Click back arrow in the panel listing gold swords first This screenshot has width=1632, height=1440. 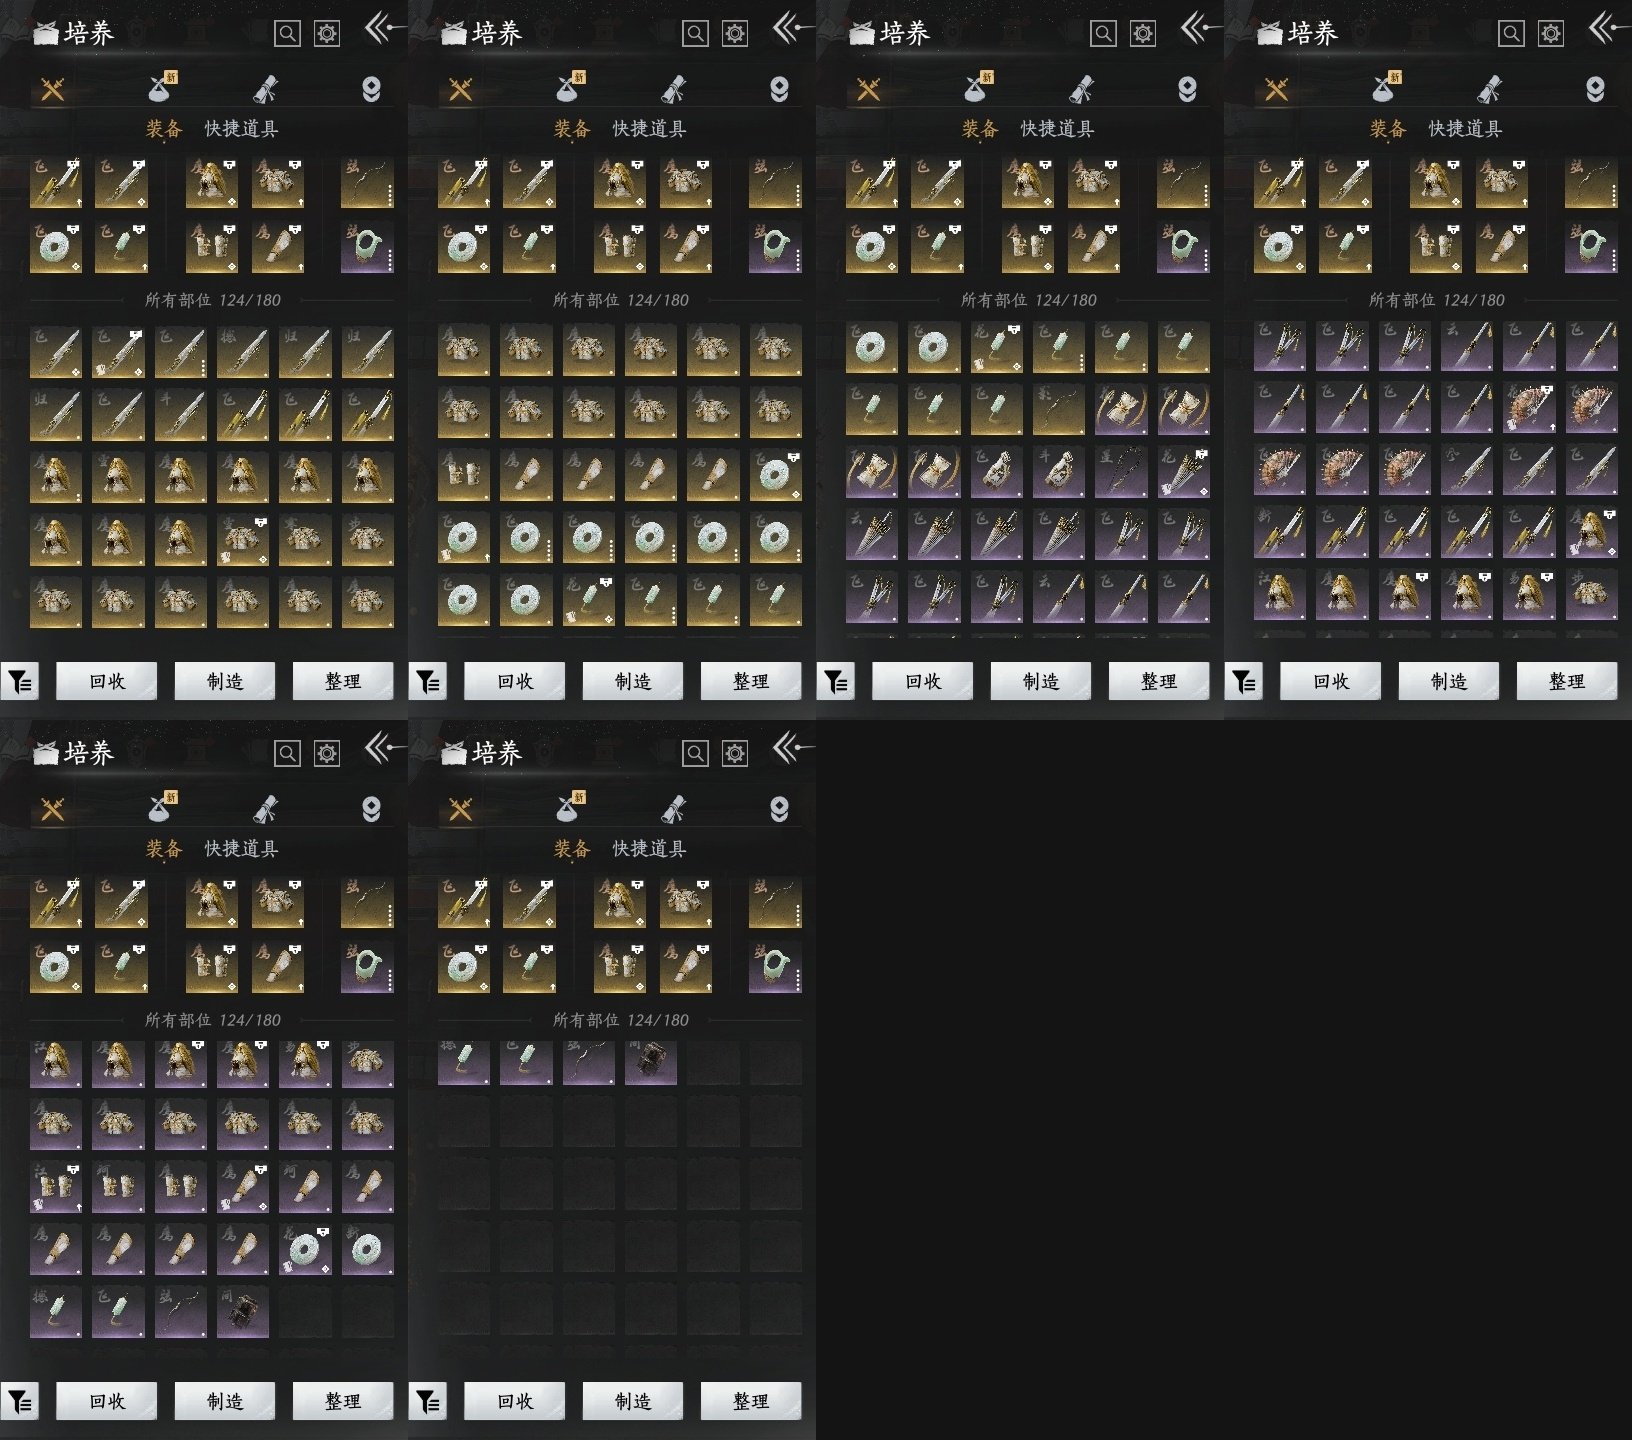pos(384,28)
